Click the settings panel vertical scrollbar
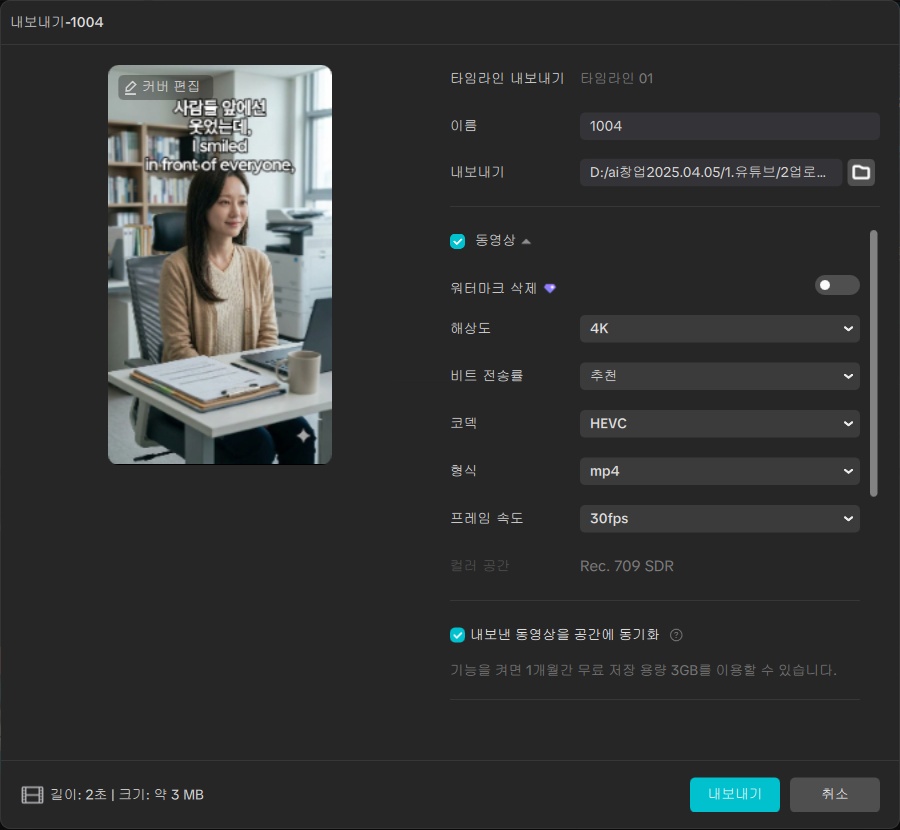Viewport: 900px width, 830px height. tap(874, 363)
